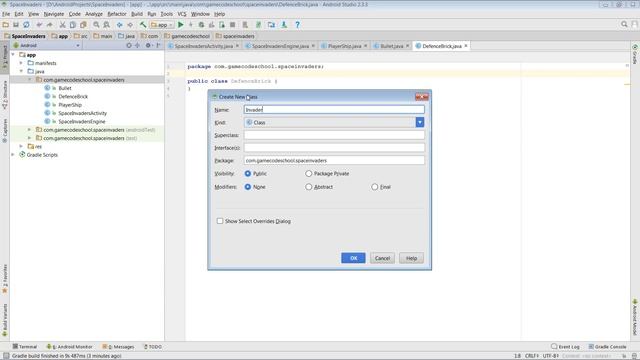640x360 pixels.
Task: Click the Undo arrow icon
Action: 39,25
